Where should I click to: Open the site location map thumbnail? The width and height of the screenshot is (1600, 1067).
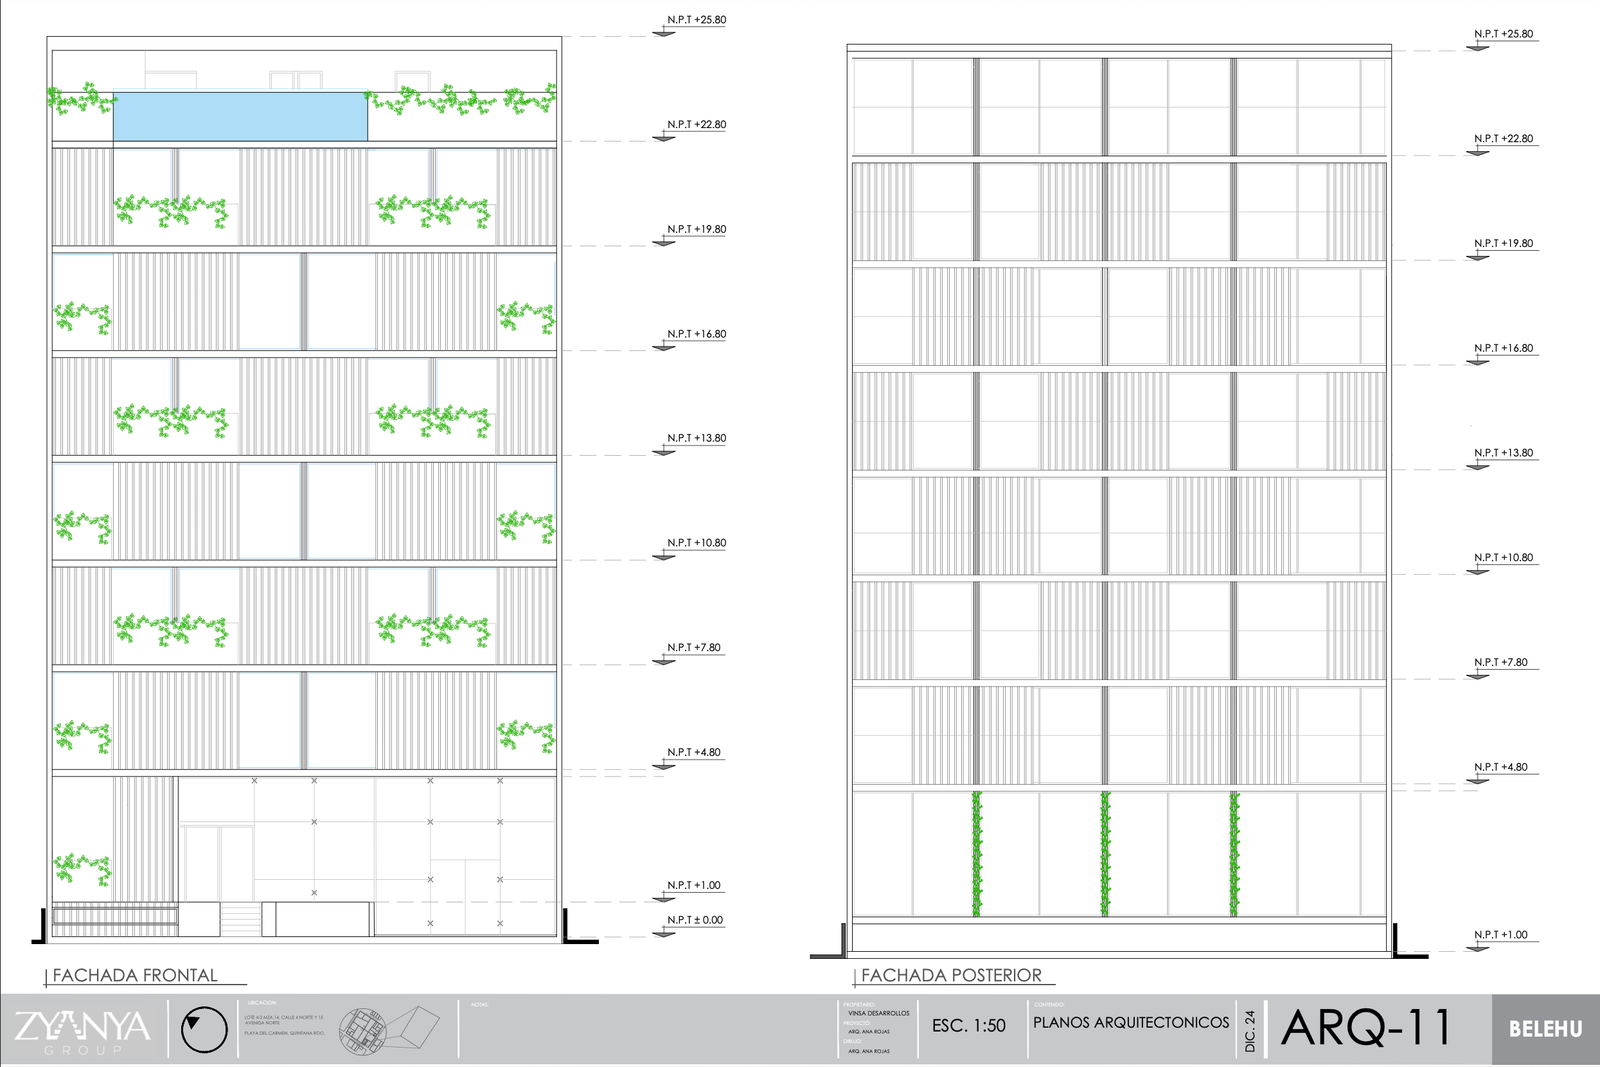(388, 1029)
